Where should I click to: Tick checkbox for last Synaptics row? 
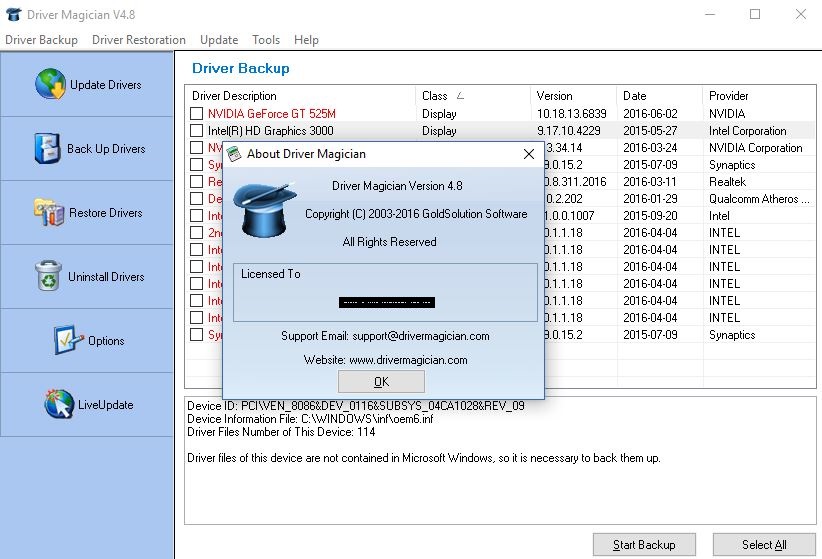tap(197, 335)
